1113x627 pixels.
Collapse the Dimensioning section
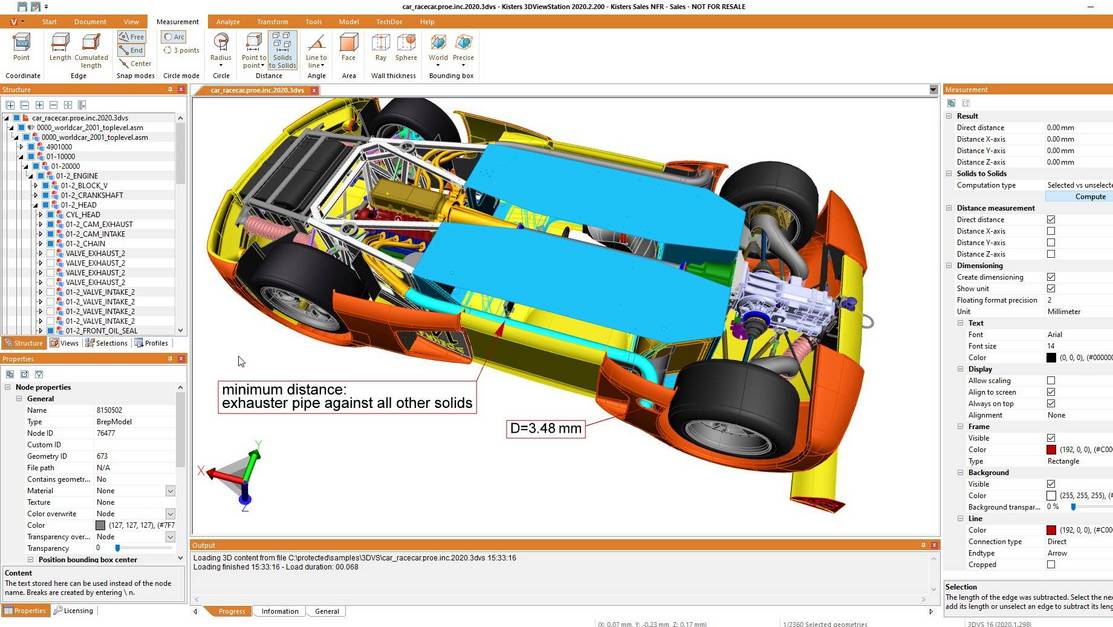[x=949, y=266]
